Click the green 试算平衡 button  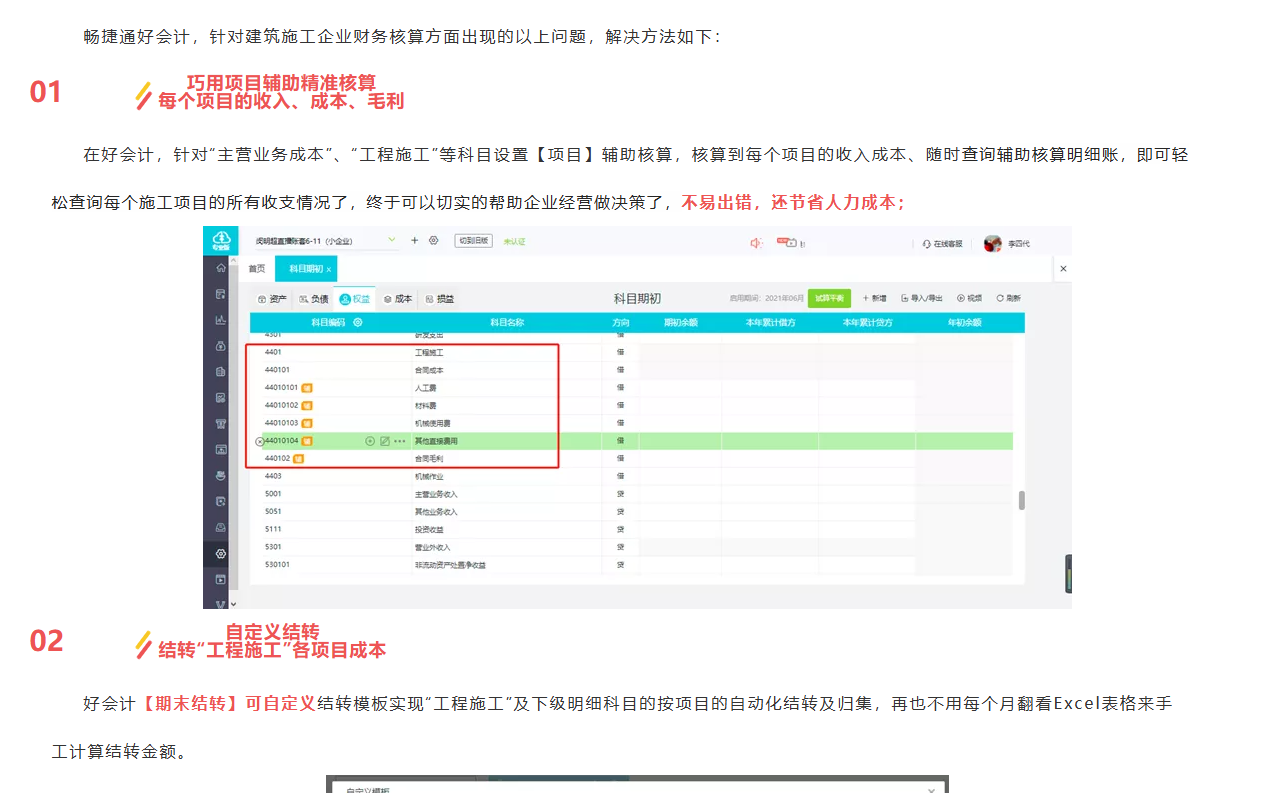pos(829,298)
